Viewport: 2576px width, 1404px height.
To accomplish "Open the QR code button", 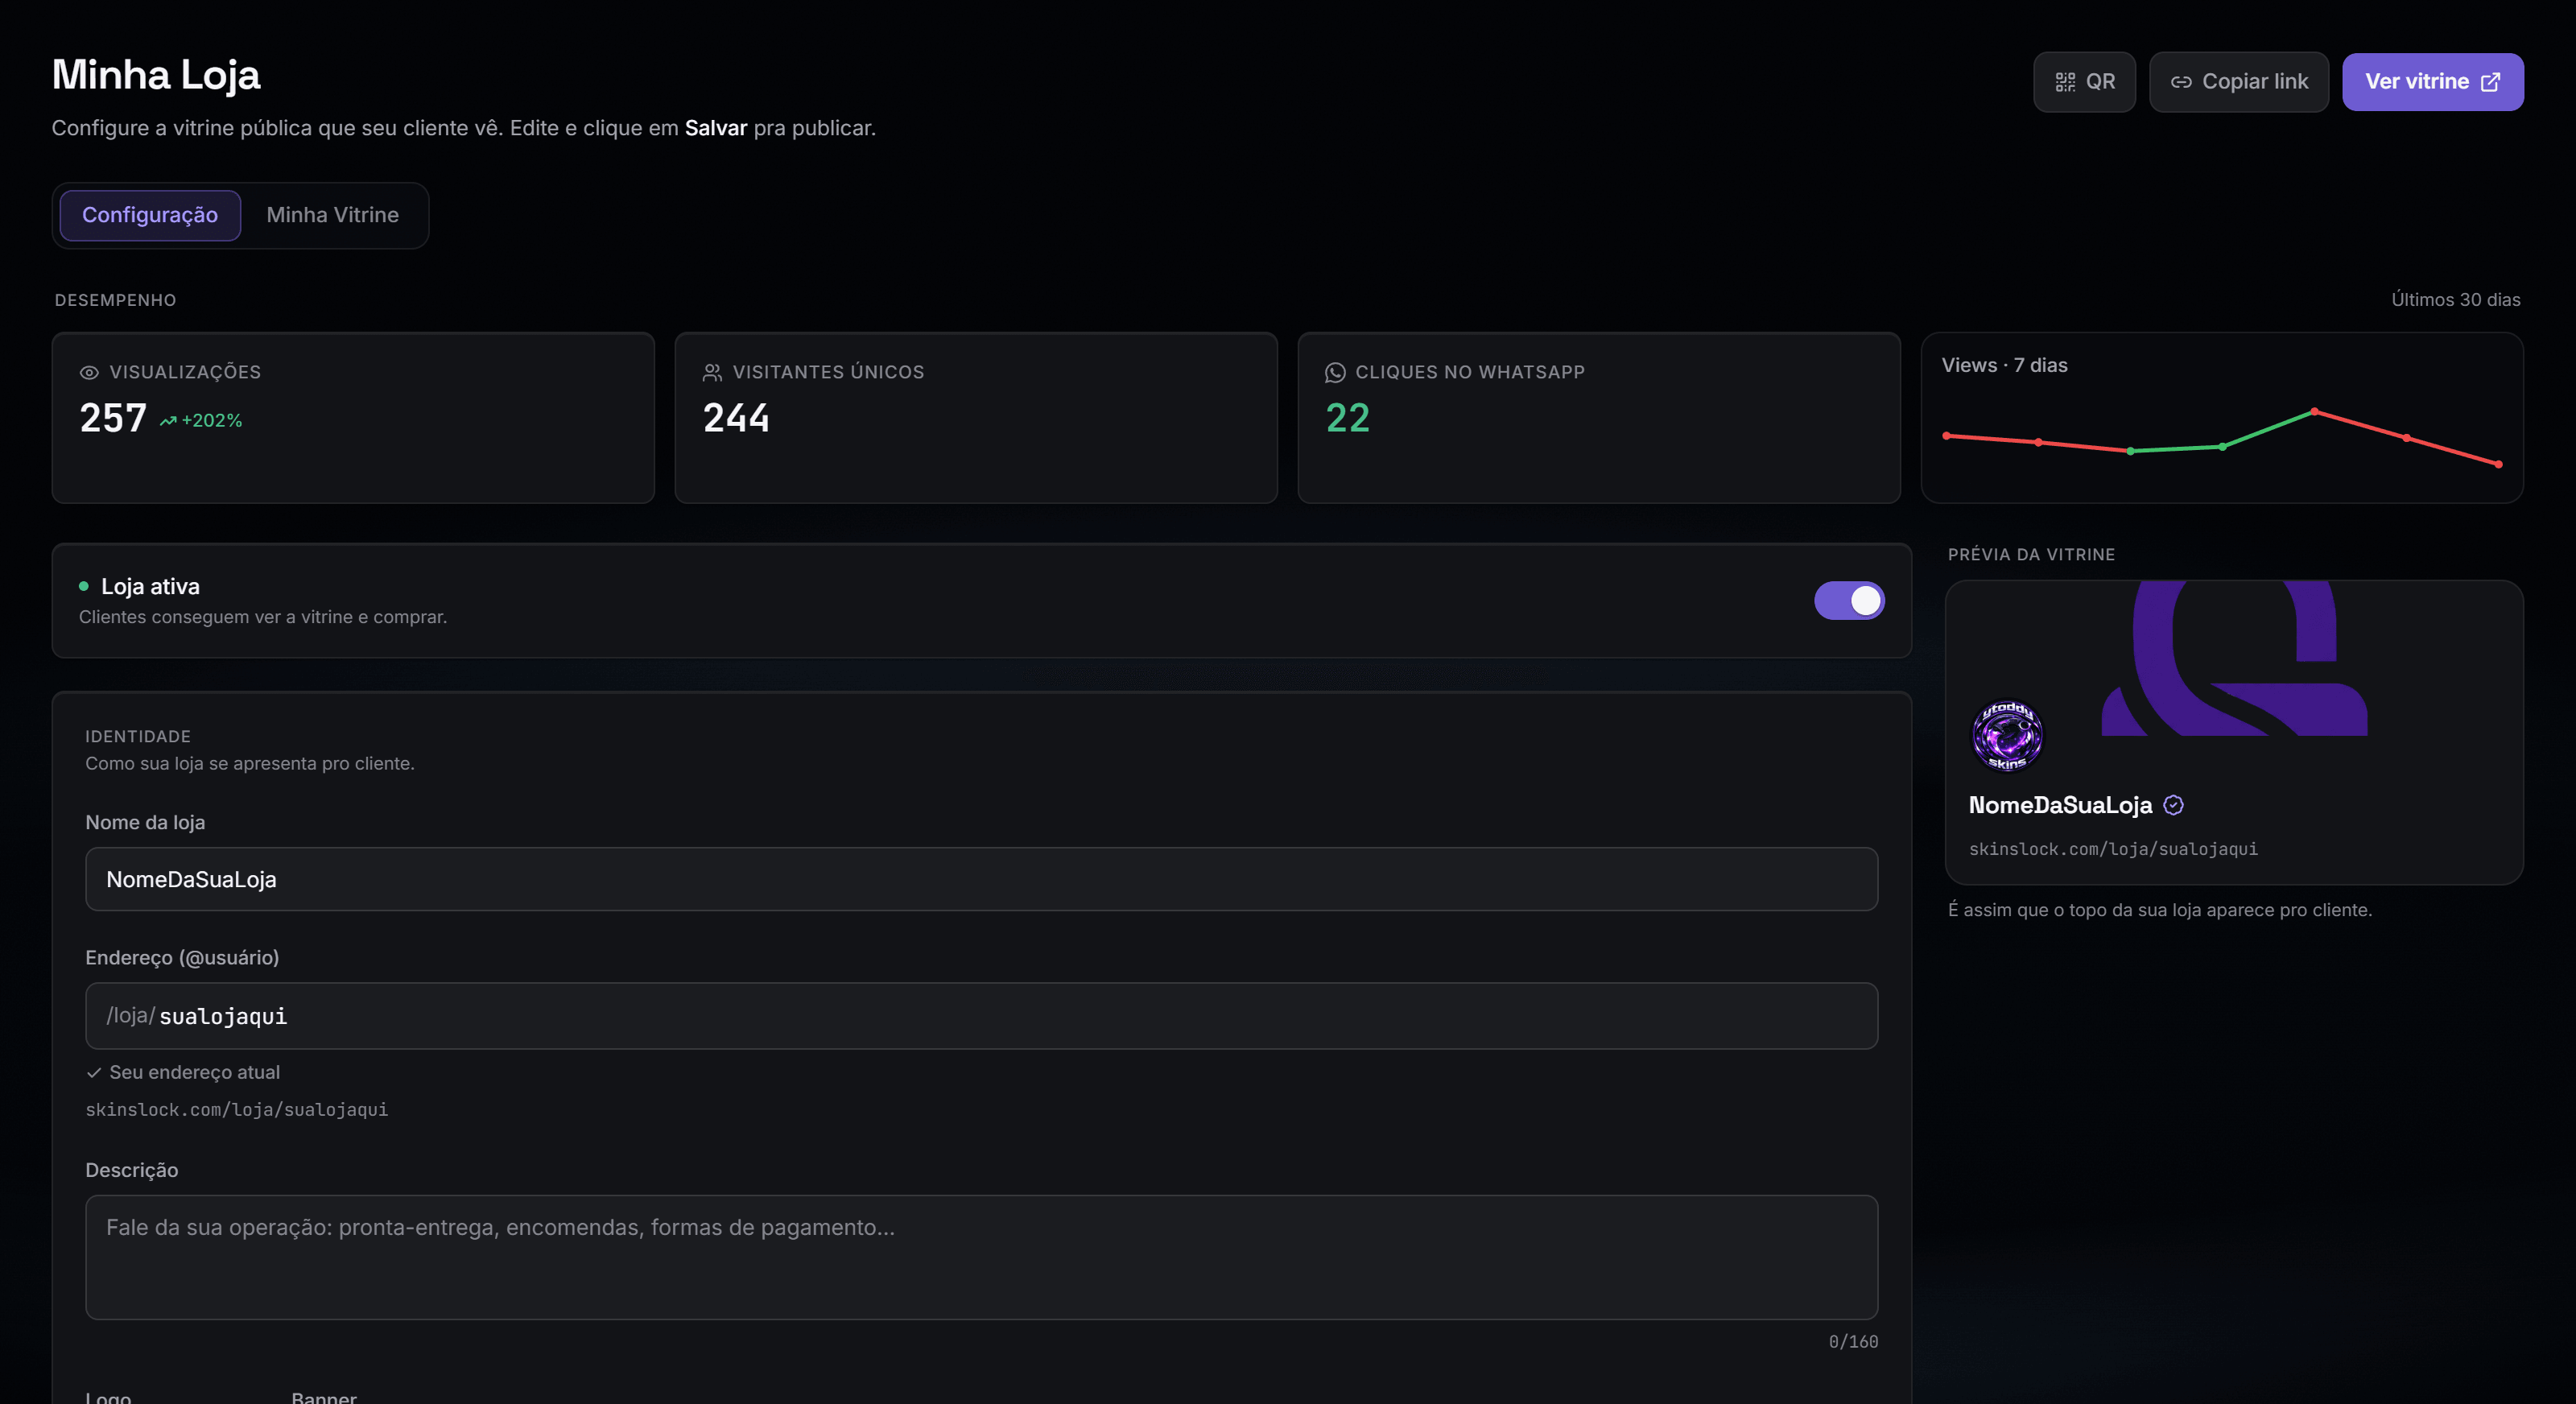I will (x=2084, y=82).
